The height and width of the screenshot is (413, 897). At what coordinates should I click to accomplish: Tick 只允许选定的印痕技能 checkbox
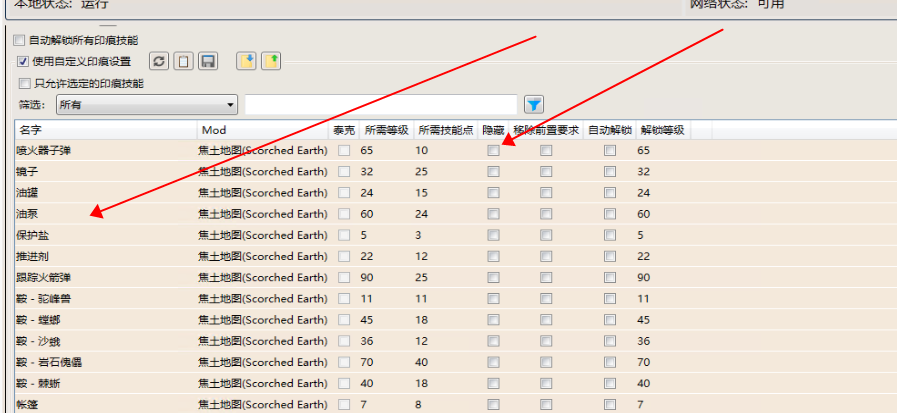[26, 84]
